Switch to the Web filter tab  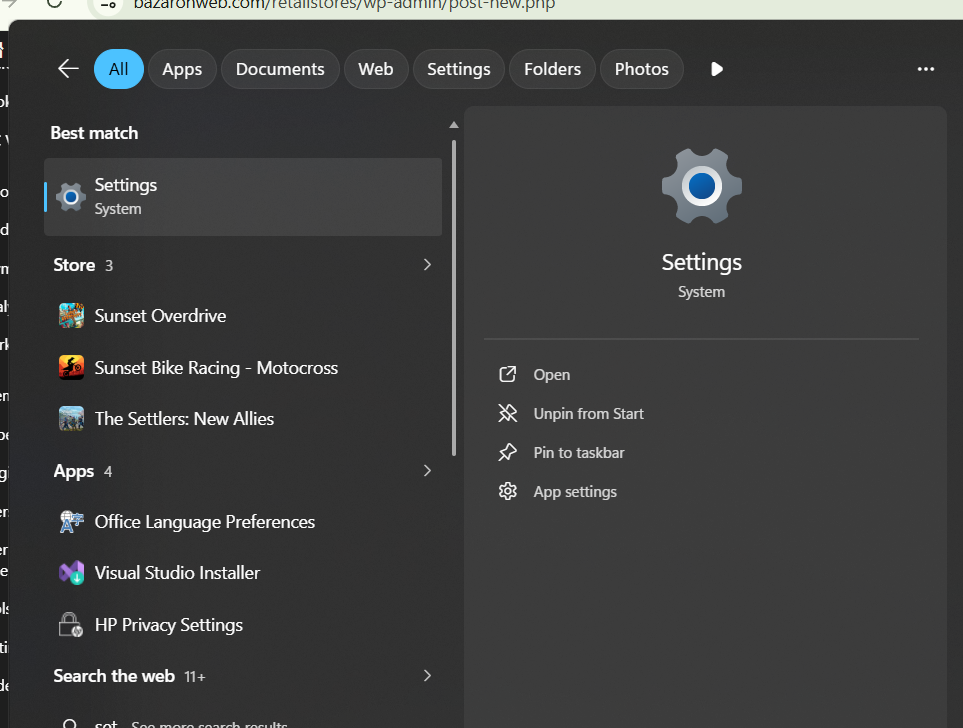(x=376, y=69)
